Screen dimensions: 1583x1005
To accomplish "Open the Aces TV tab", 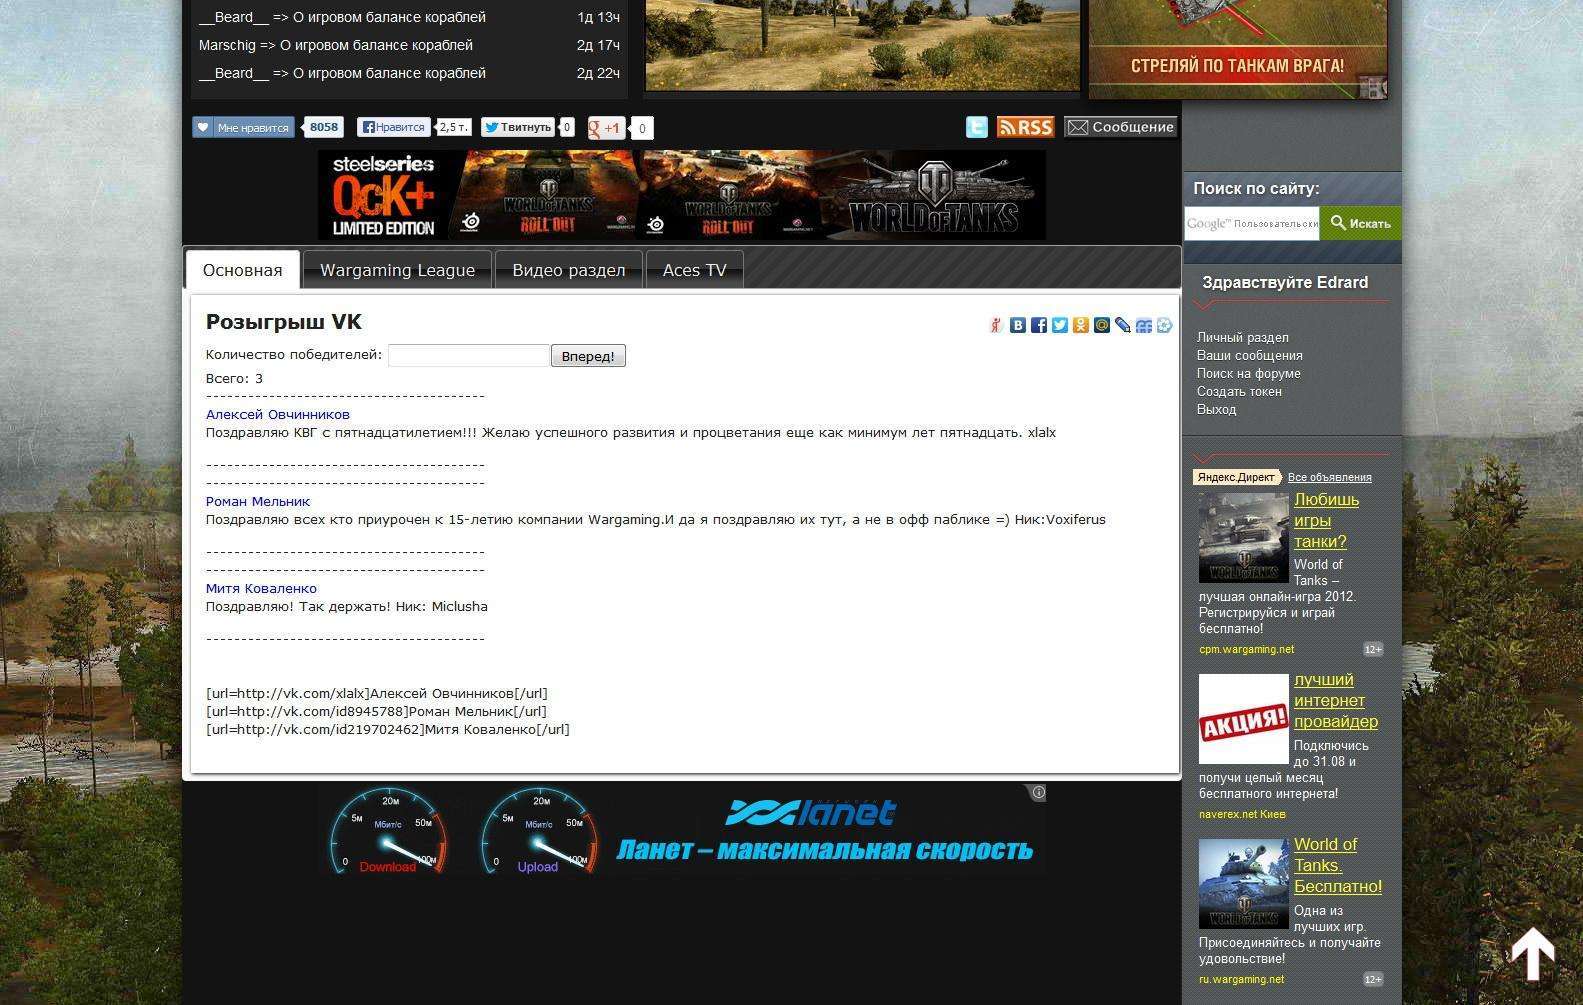I will [x=694, y=270].
